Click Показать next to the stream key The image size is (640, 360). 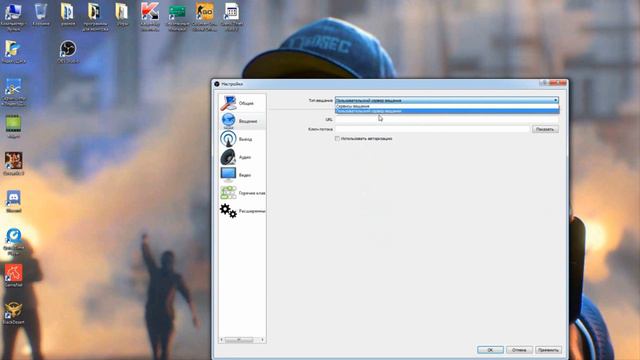pyautogui.click(x=545, y=129)
